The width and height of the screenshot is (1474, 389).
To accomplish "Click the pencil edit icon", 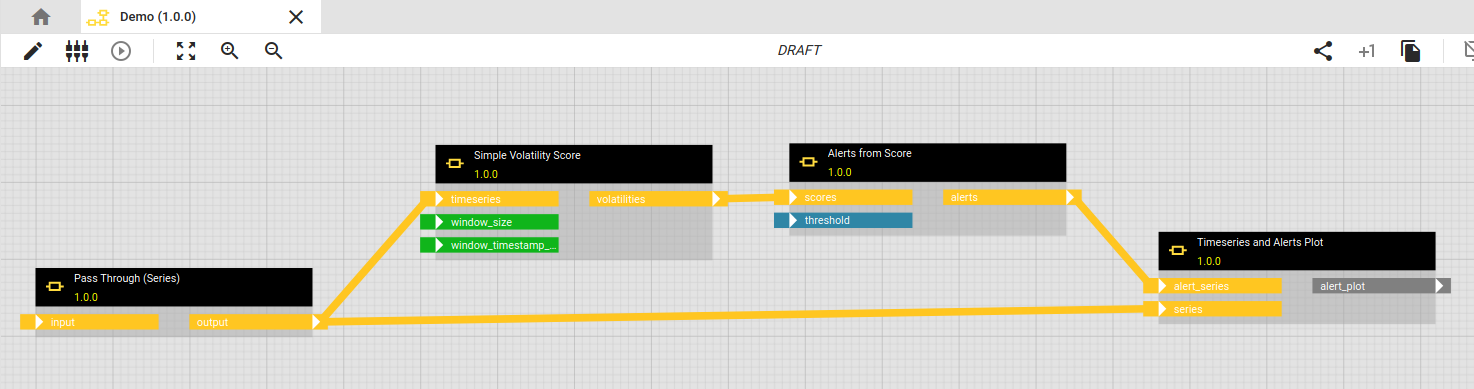I will (33, 51).
